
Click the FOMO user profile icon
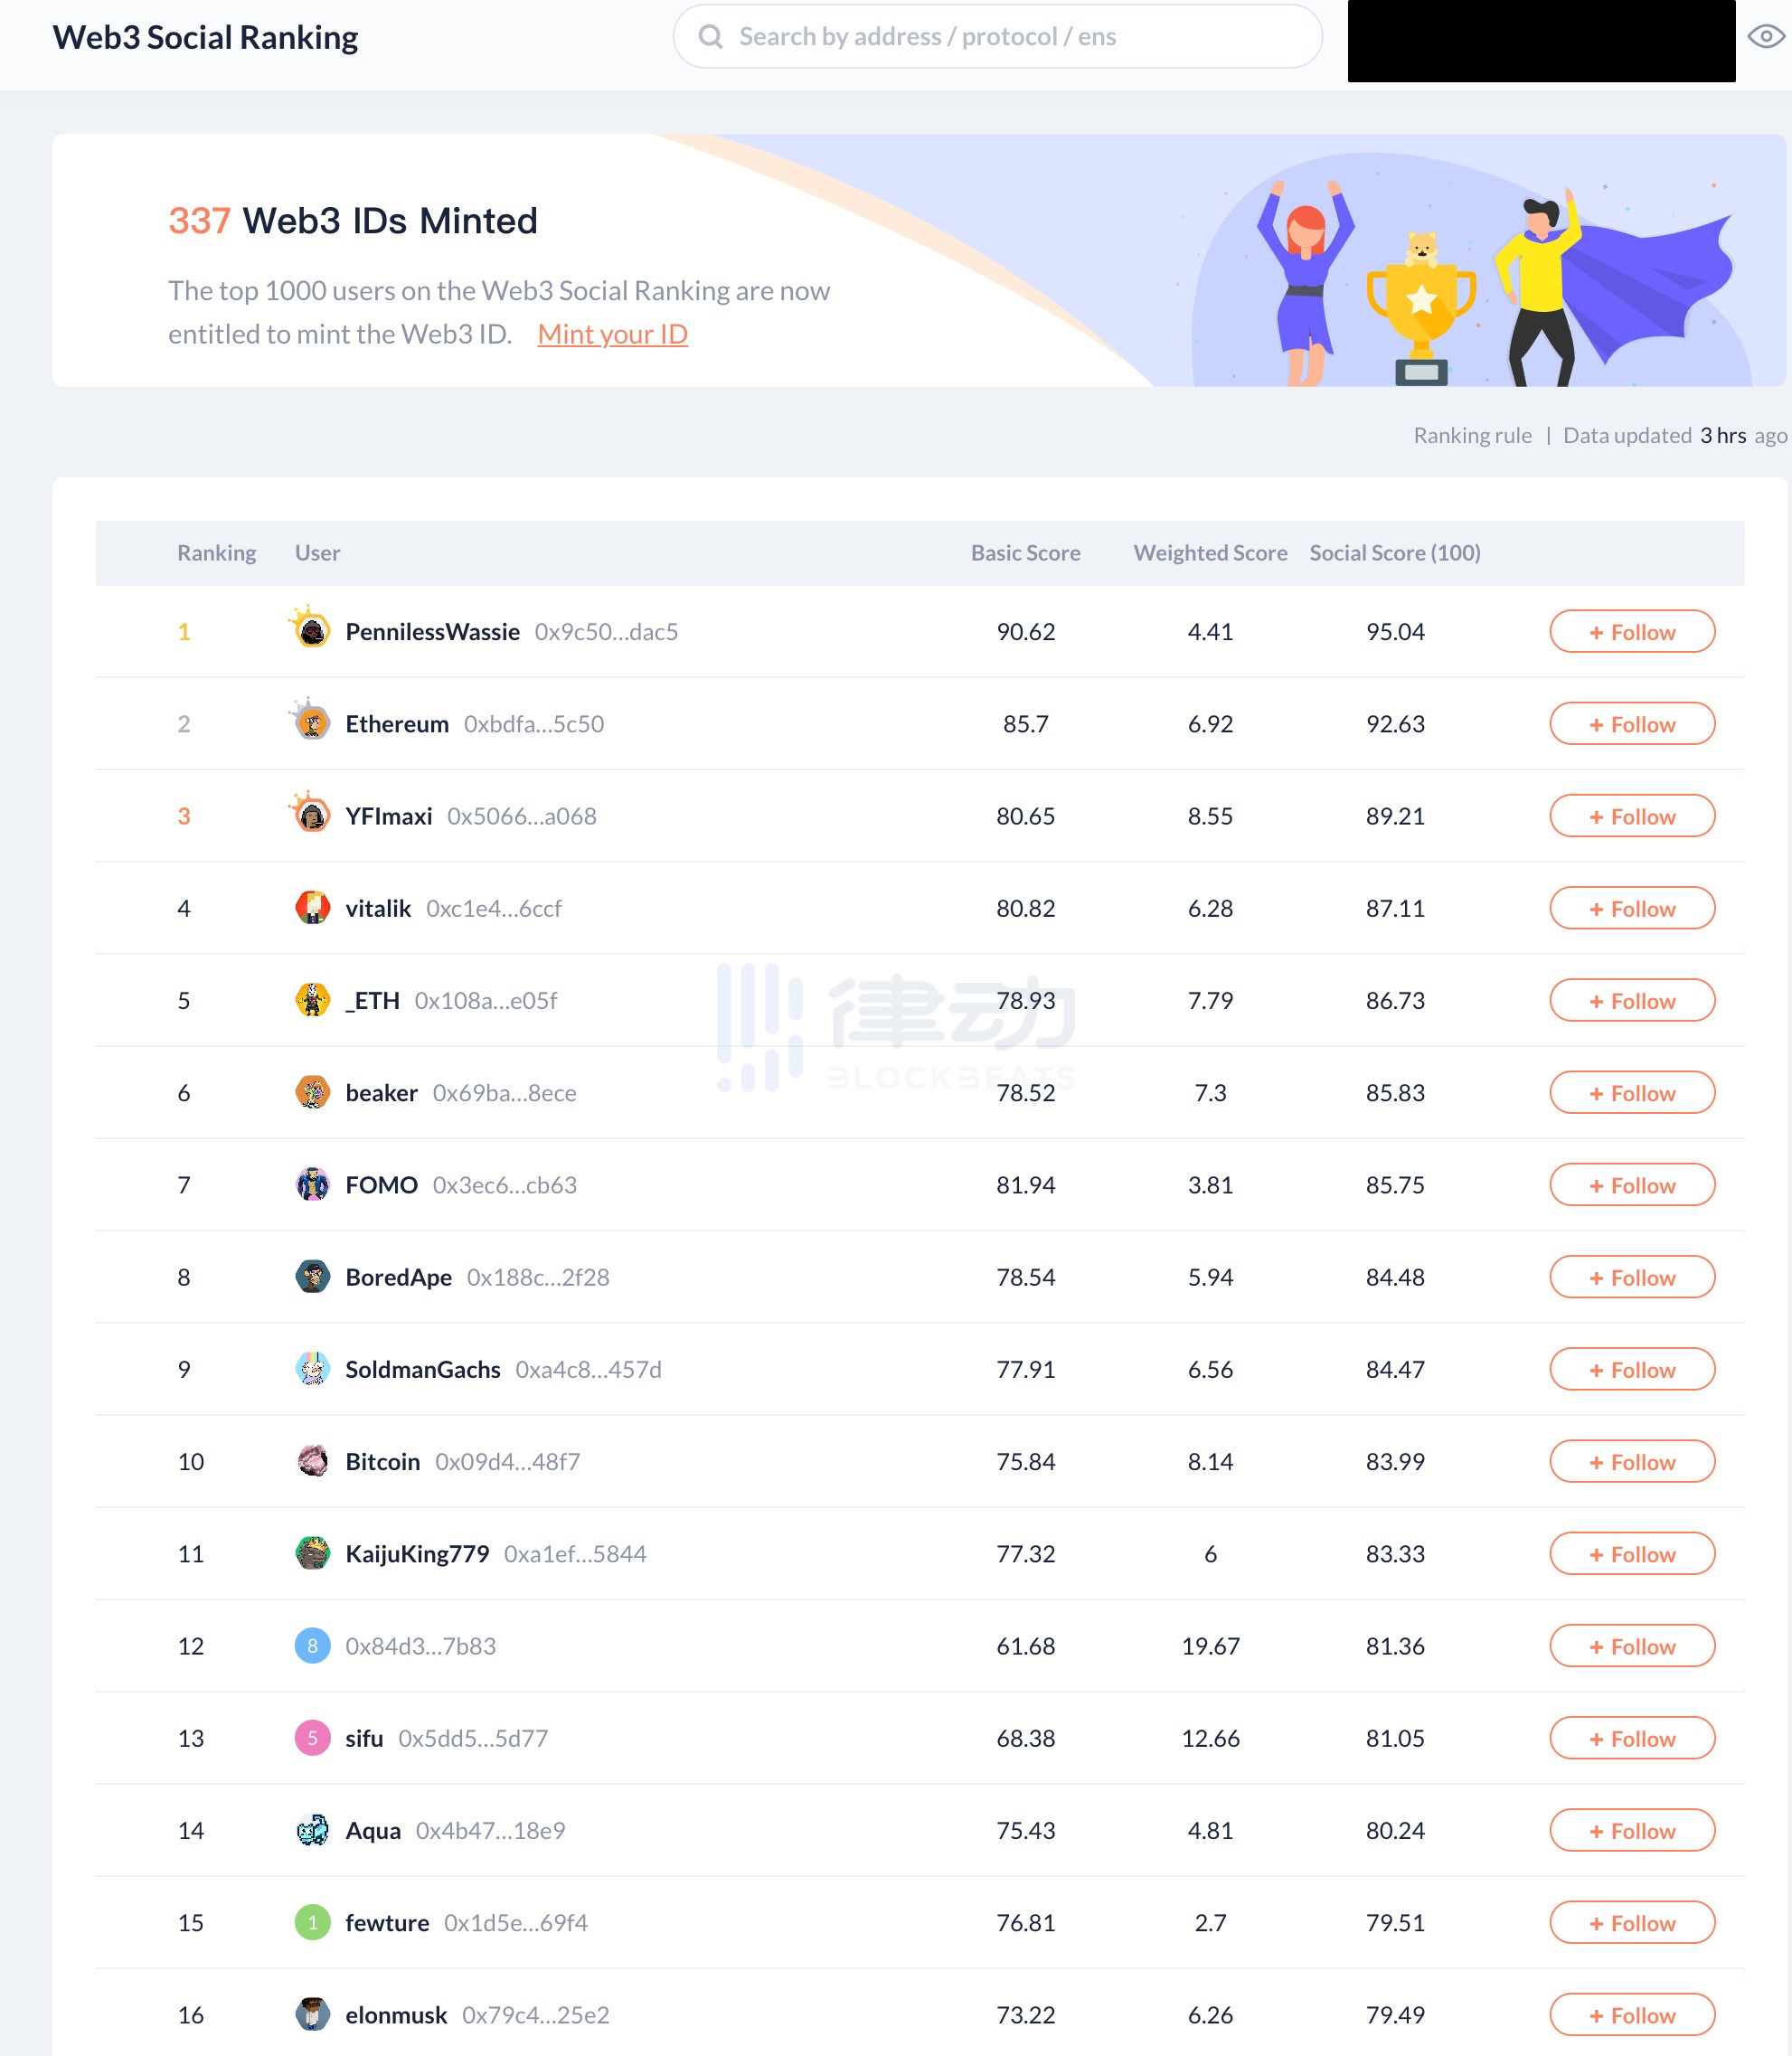[315, 1184]
